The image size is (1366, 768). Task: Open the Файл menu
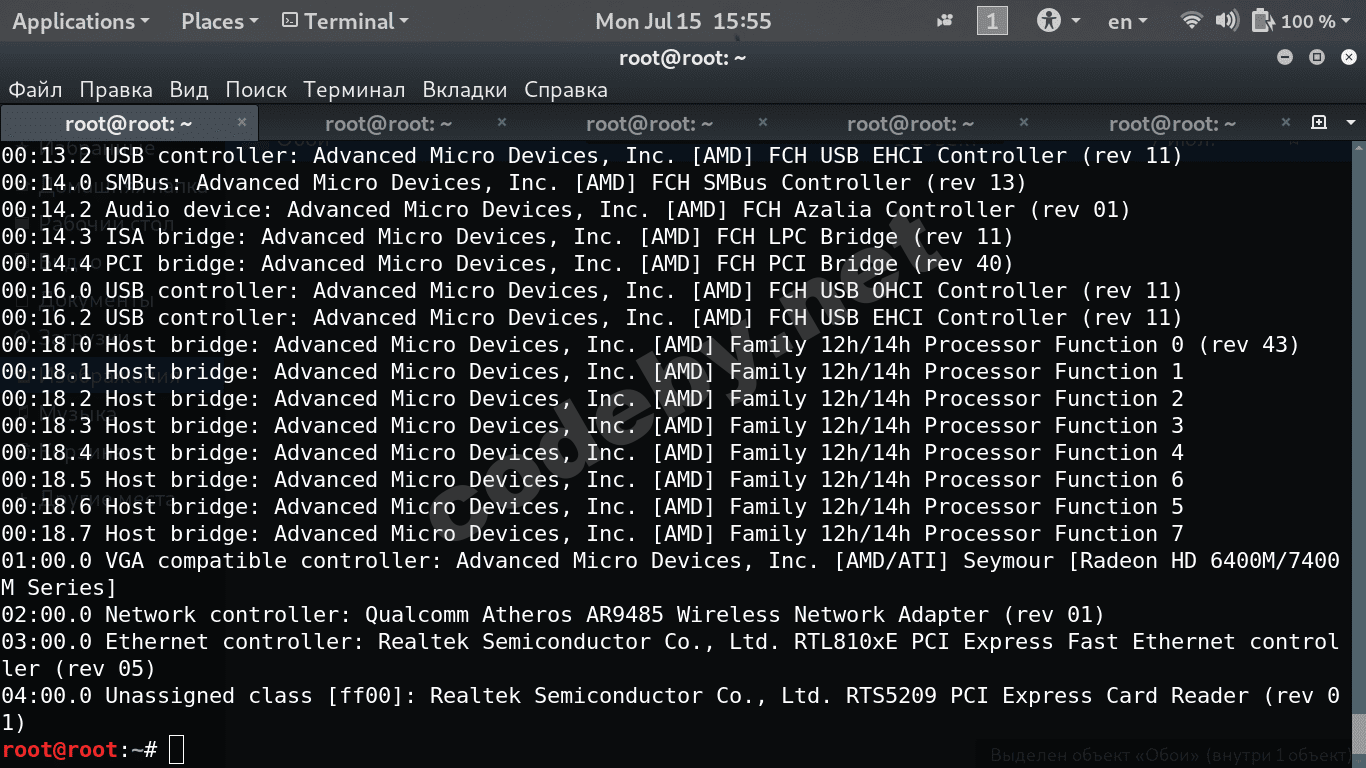click(35, 90)
